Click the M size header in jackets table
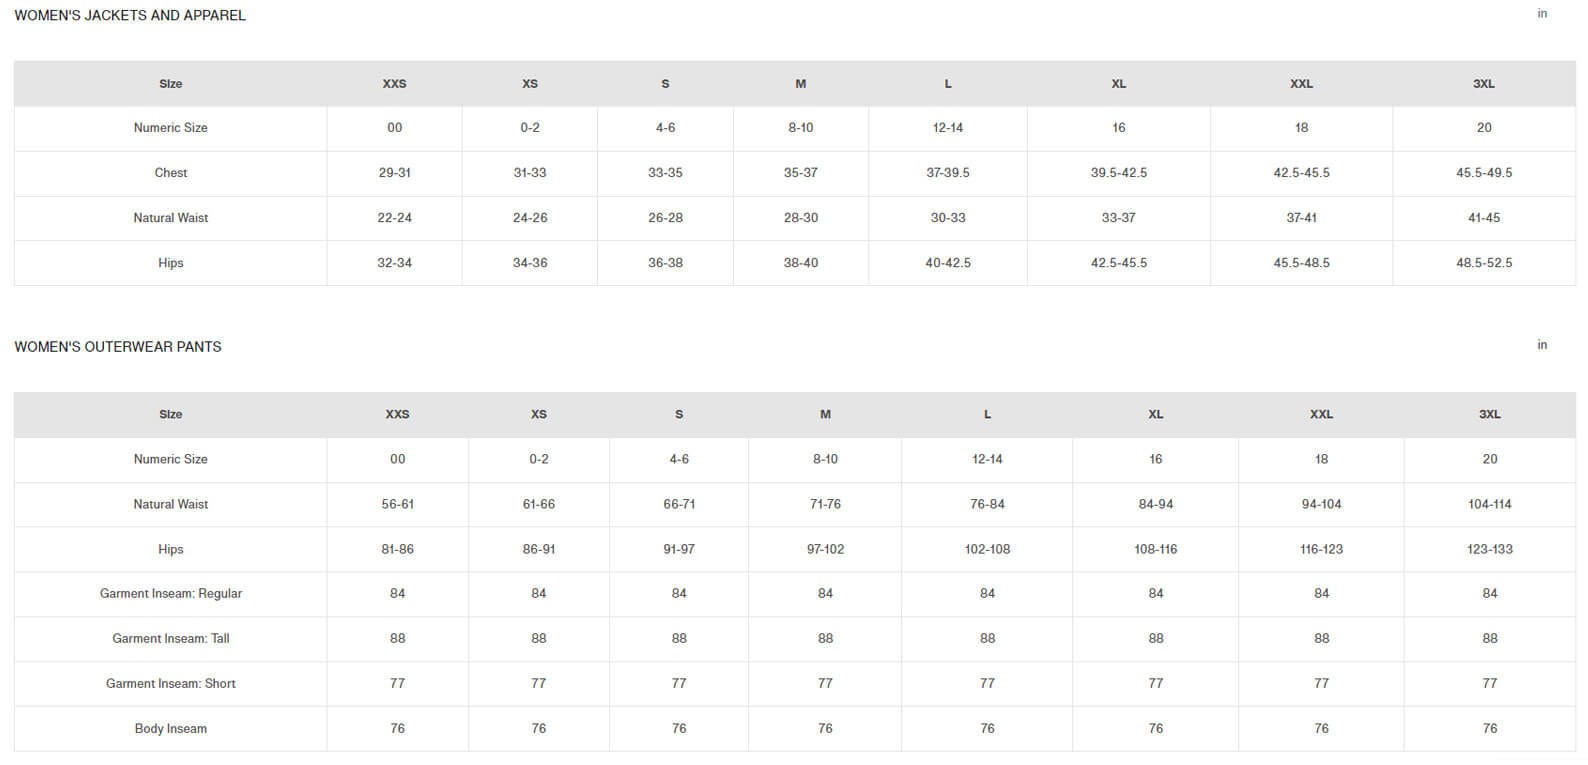 (800, 84)
